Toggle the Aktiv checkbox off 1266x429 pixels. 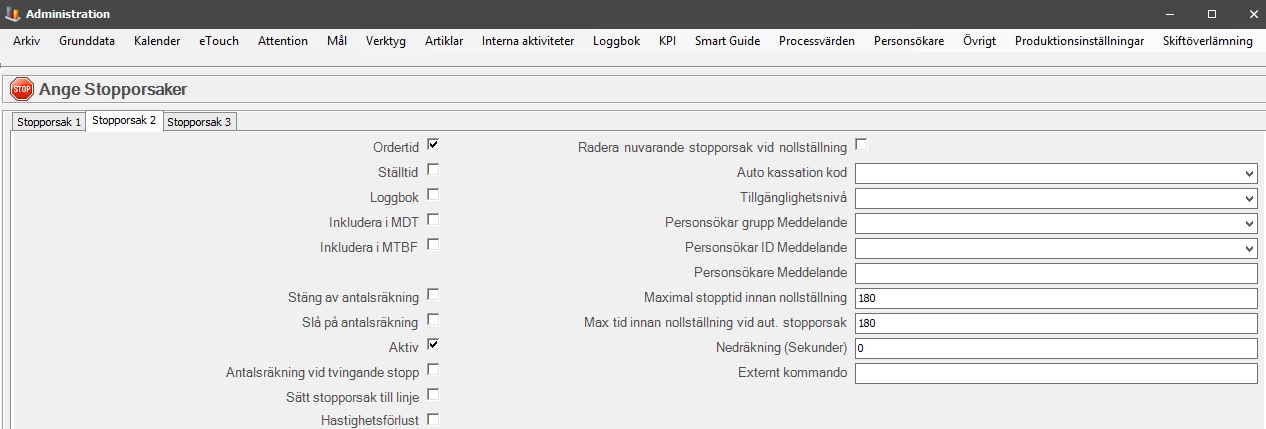(433, 345)
